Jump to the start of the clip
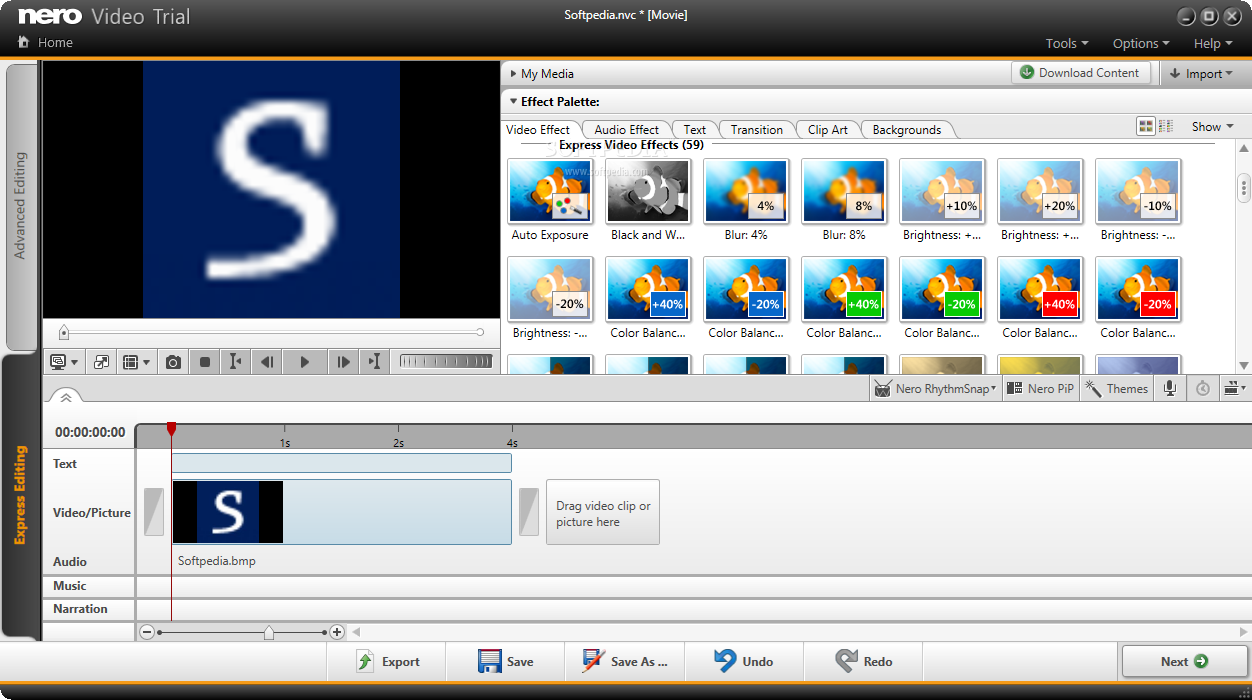Image resolution: width=1252 pixels, height=700 pixels. (x=235, y=362)
